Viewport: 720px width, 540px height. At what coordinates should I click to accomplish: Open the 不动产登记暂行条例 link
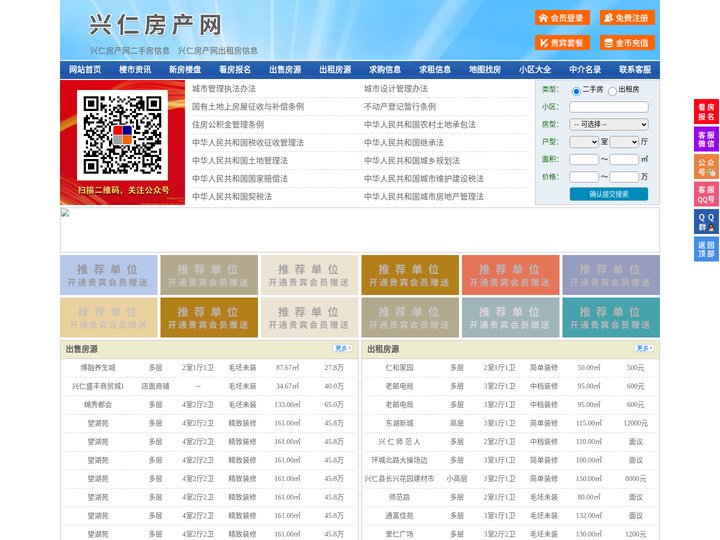pyautogui.click(x=400, y=107)
